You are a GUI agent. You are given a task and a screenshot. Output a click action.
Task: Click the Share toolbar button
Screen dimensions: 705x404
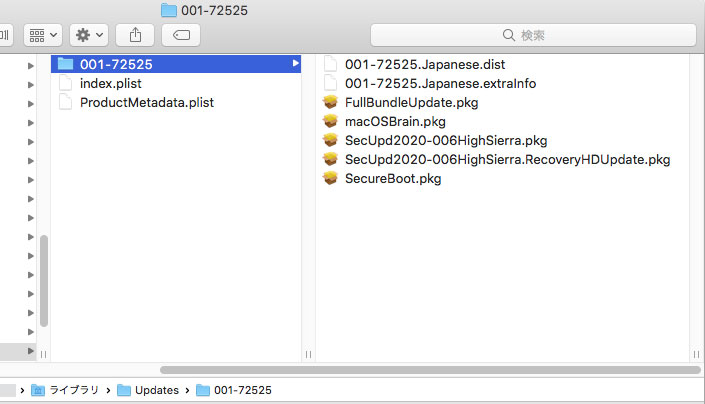[x=135, y=35]
